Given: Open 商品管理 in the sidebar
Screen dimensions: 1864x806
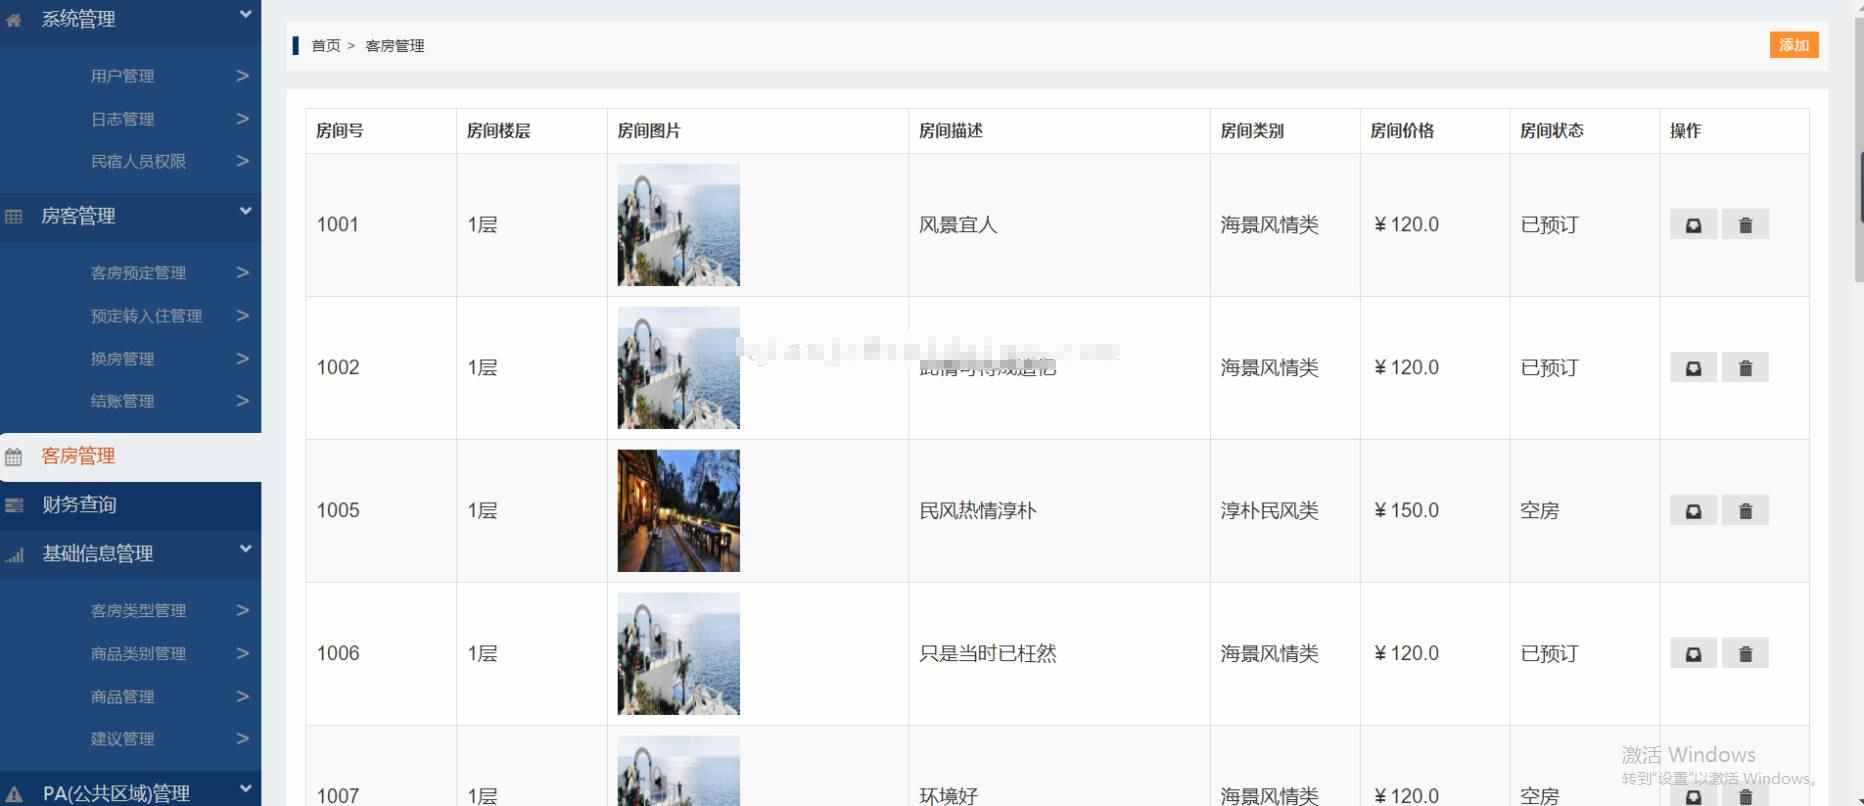Looking at the screenshot, I should [122, 696].
